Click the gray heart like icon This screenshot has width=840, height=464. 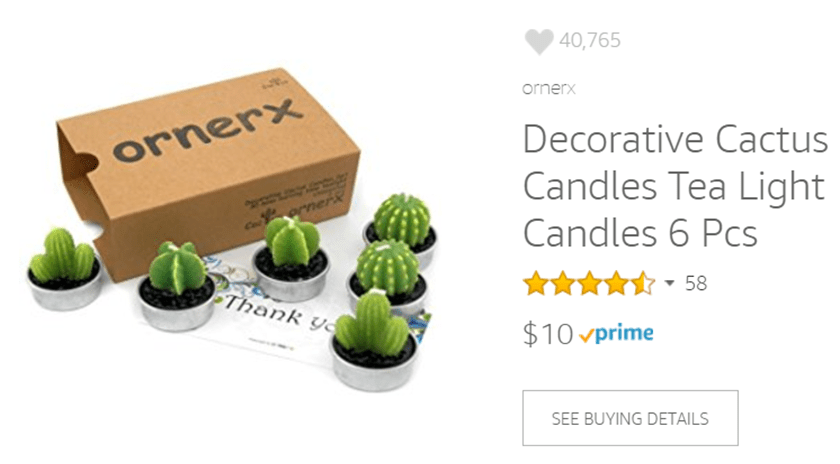[539, 41]
